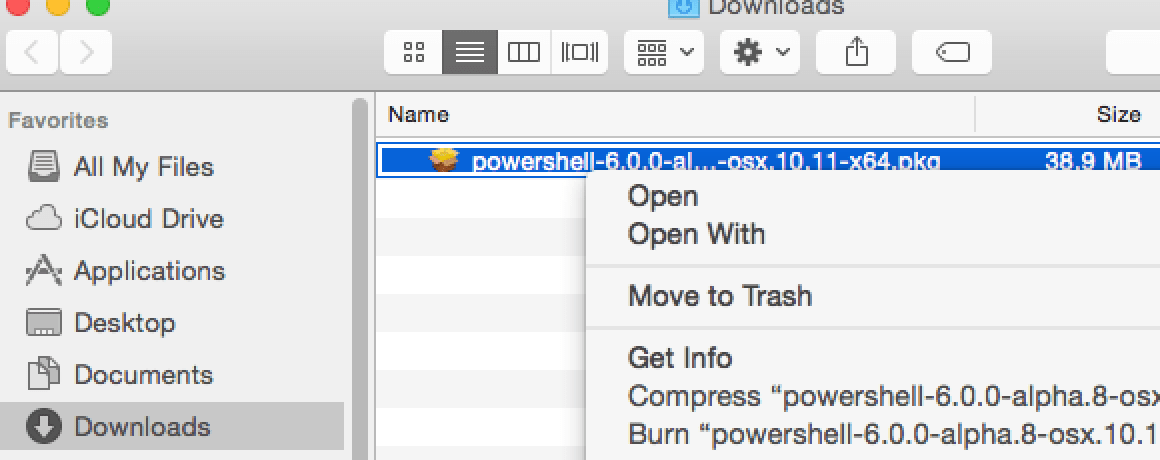The image size is (1160, 460).
Task: Click the All My Files sidebar icon
Action: tap(44, 166)
